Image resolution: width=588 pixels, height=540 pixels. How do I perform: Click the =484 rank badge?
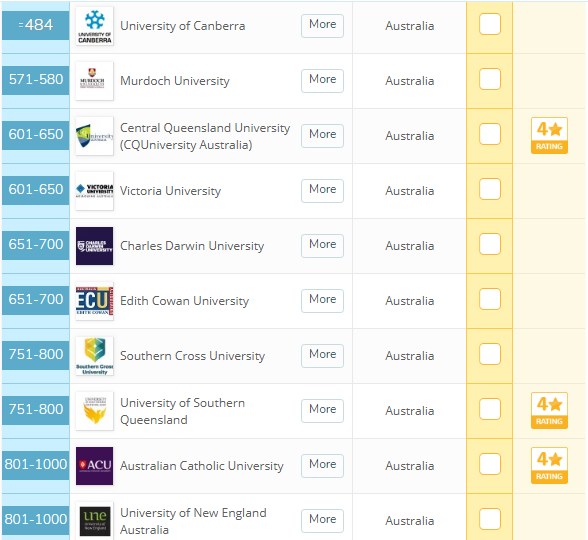(36, 25)
